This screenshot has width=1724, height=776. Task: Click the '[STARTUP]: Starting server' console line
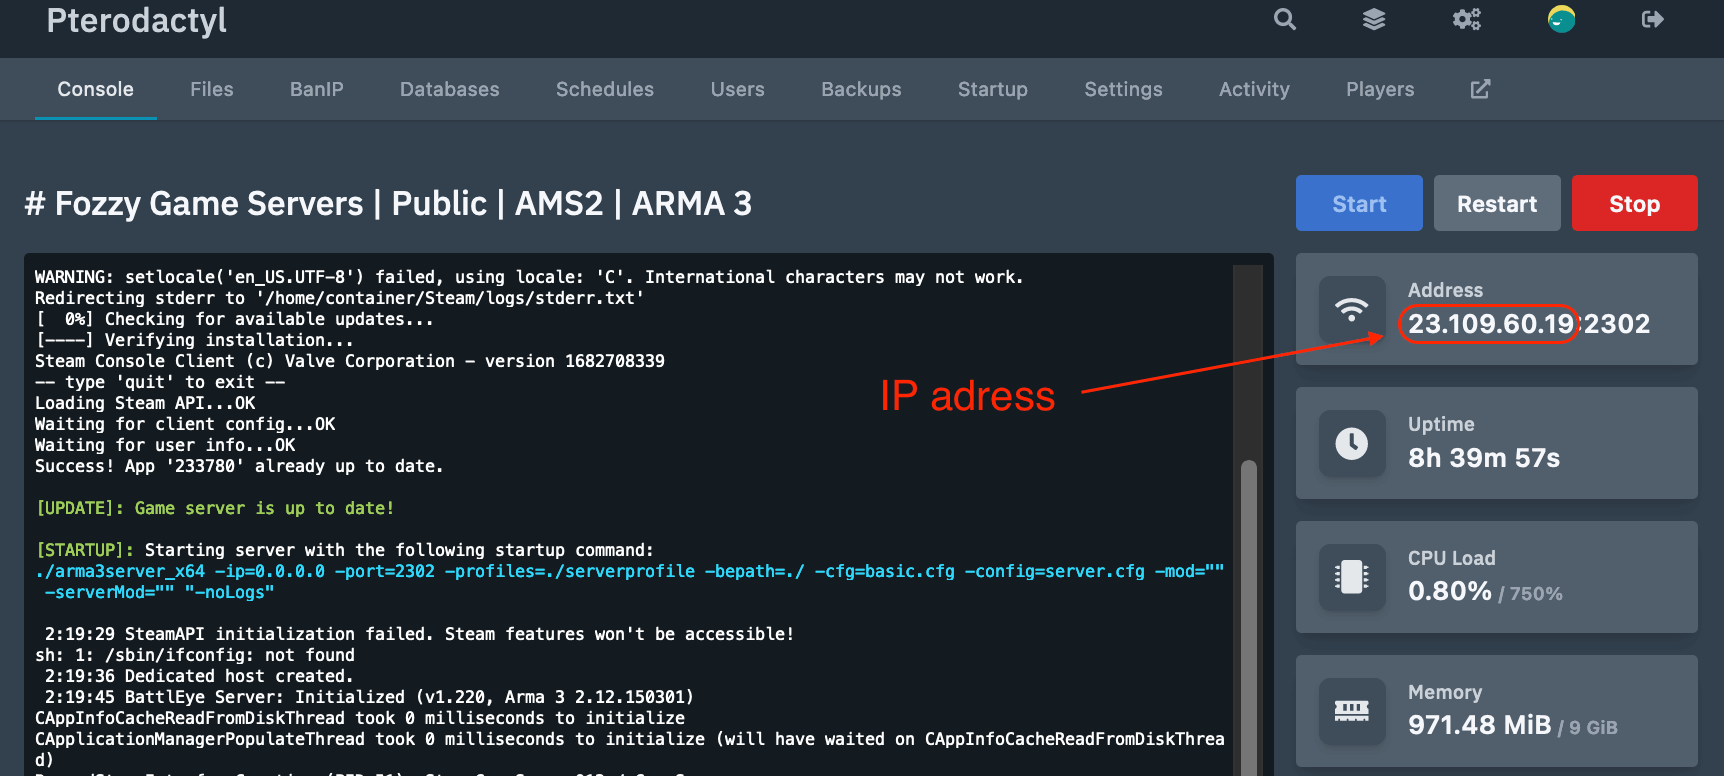[344, 550]
